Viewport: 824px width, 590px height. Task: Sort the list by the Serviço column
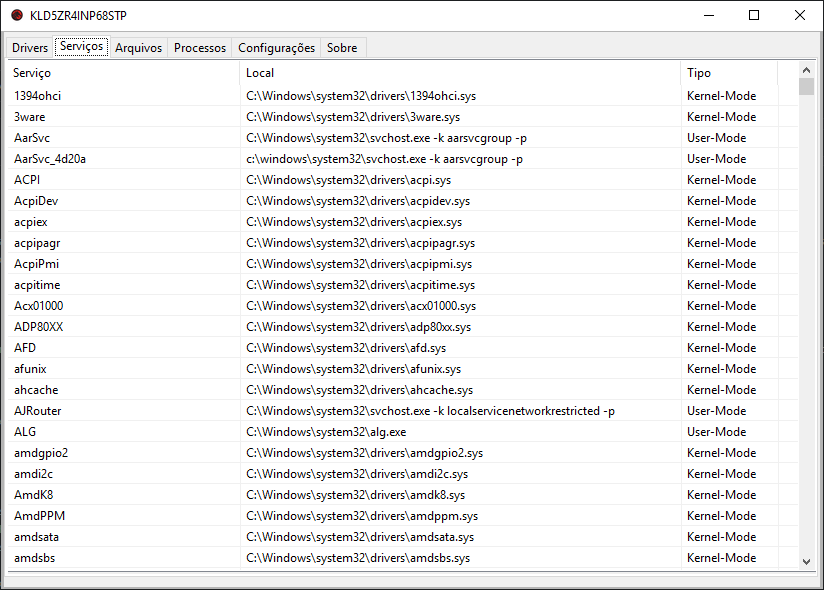(31, 73)
